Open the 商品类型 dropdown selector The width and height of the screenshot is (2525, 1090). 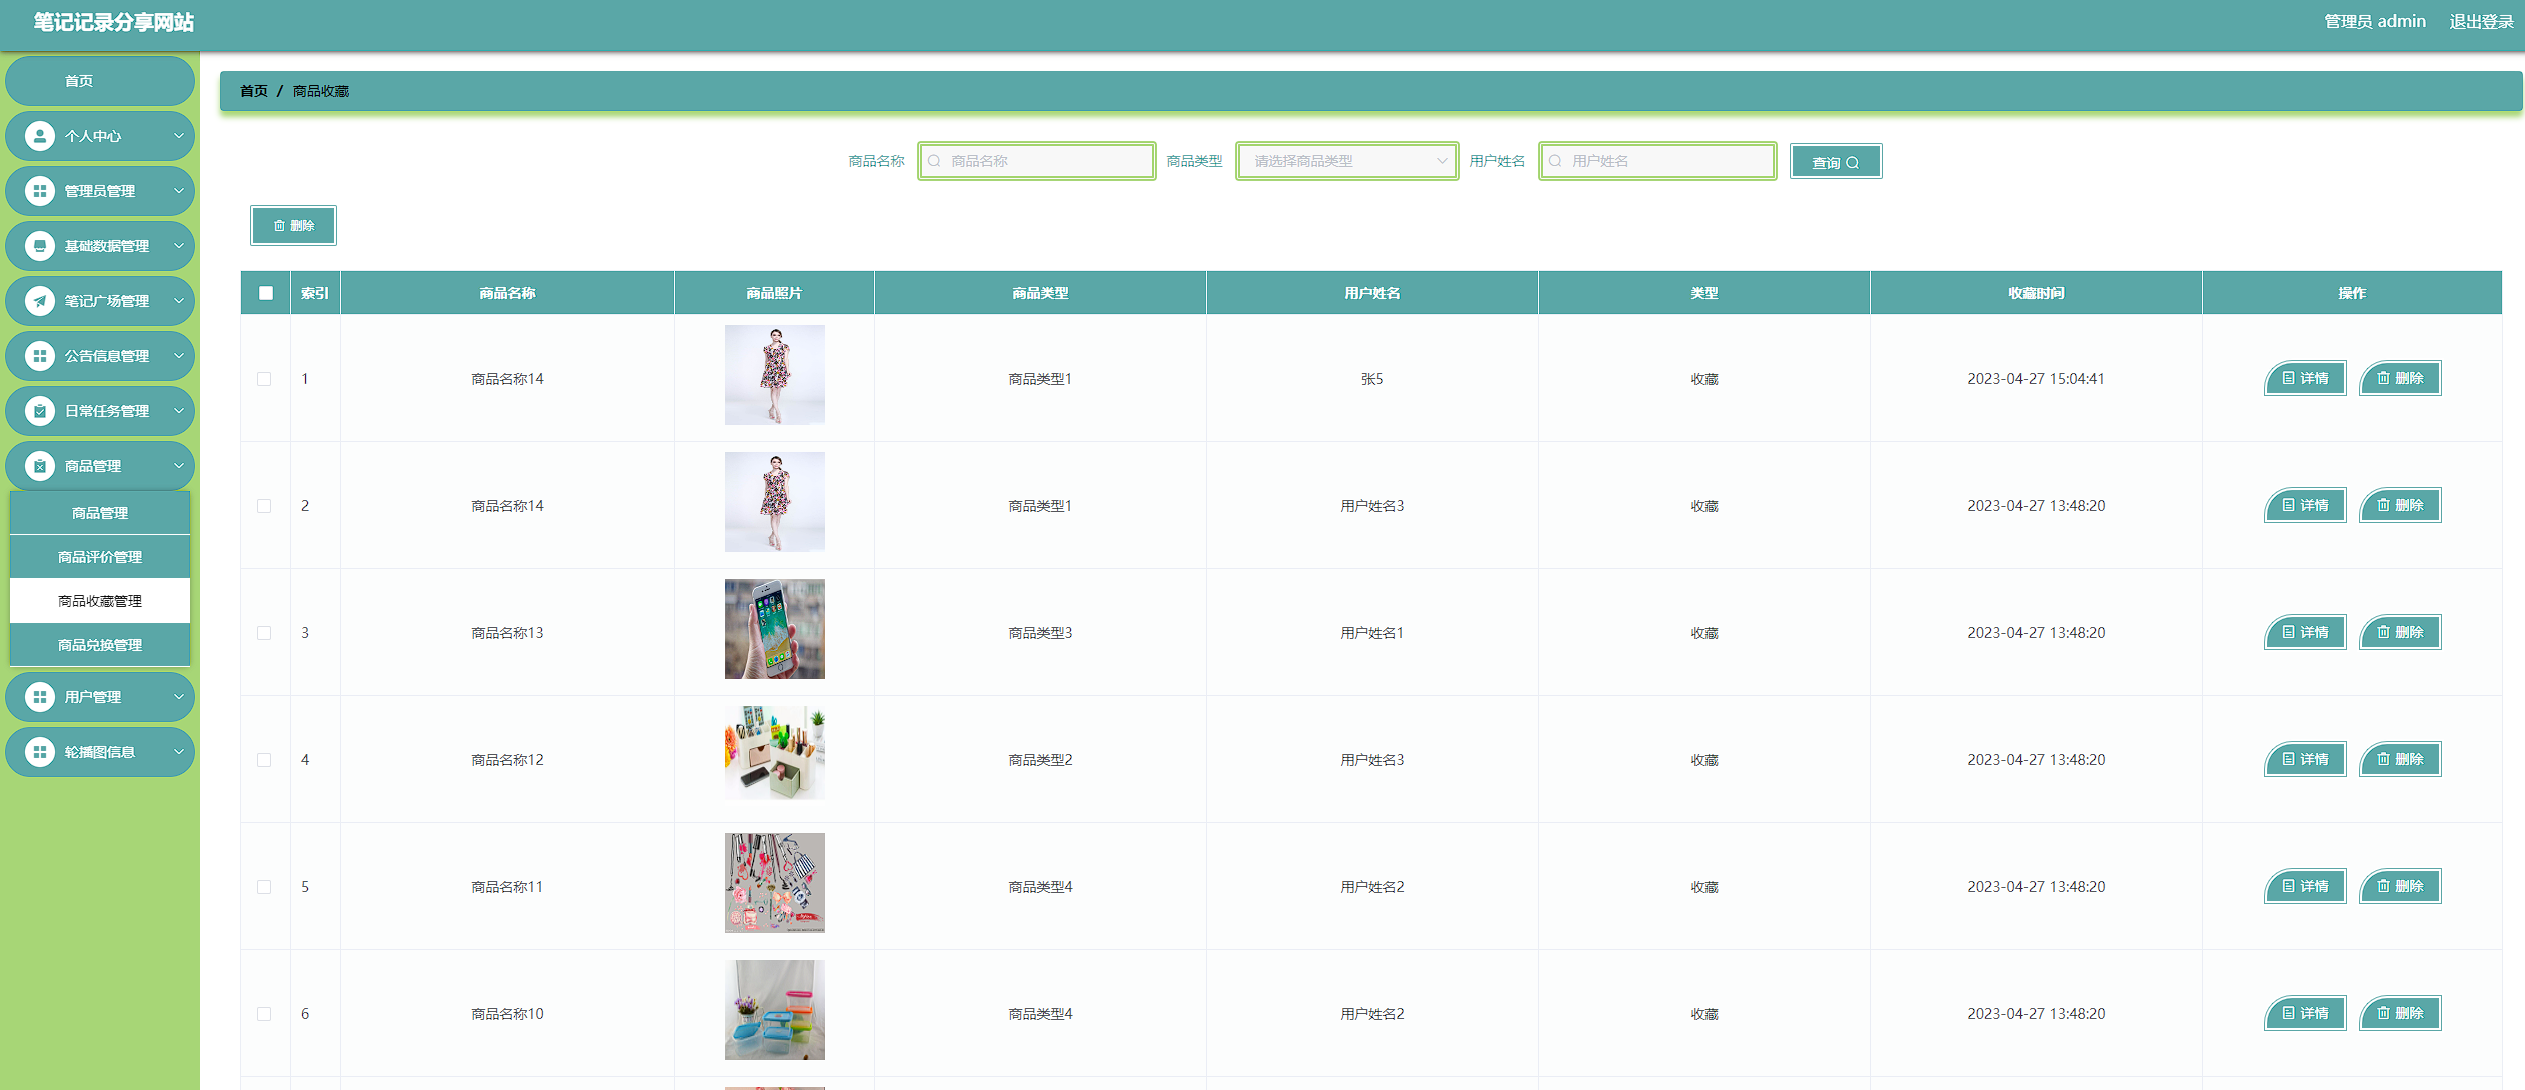[1347, 161]
